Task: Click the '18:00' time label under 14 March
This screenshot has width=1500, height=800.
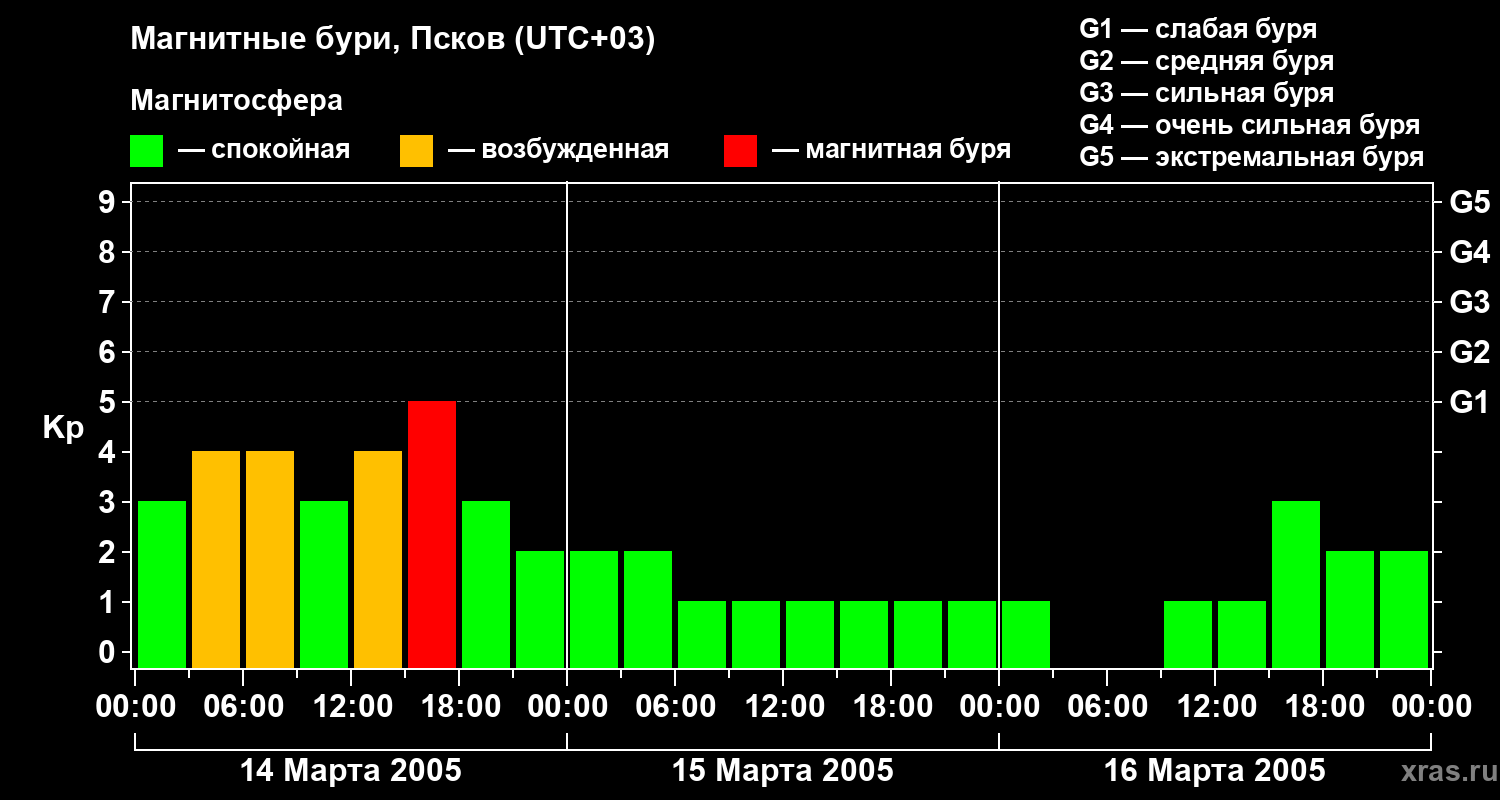Action: tap(459, 707)
